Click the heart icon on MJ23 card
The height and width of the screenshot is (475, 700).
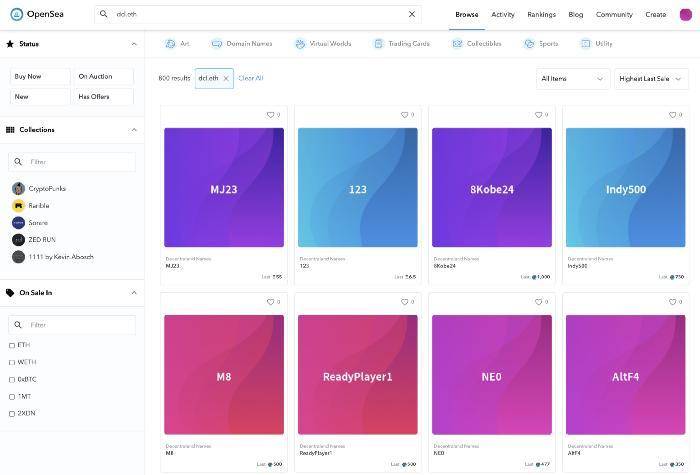point(270,115)
